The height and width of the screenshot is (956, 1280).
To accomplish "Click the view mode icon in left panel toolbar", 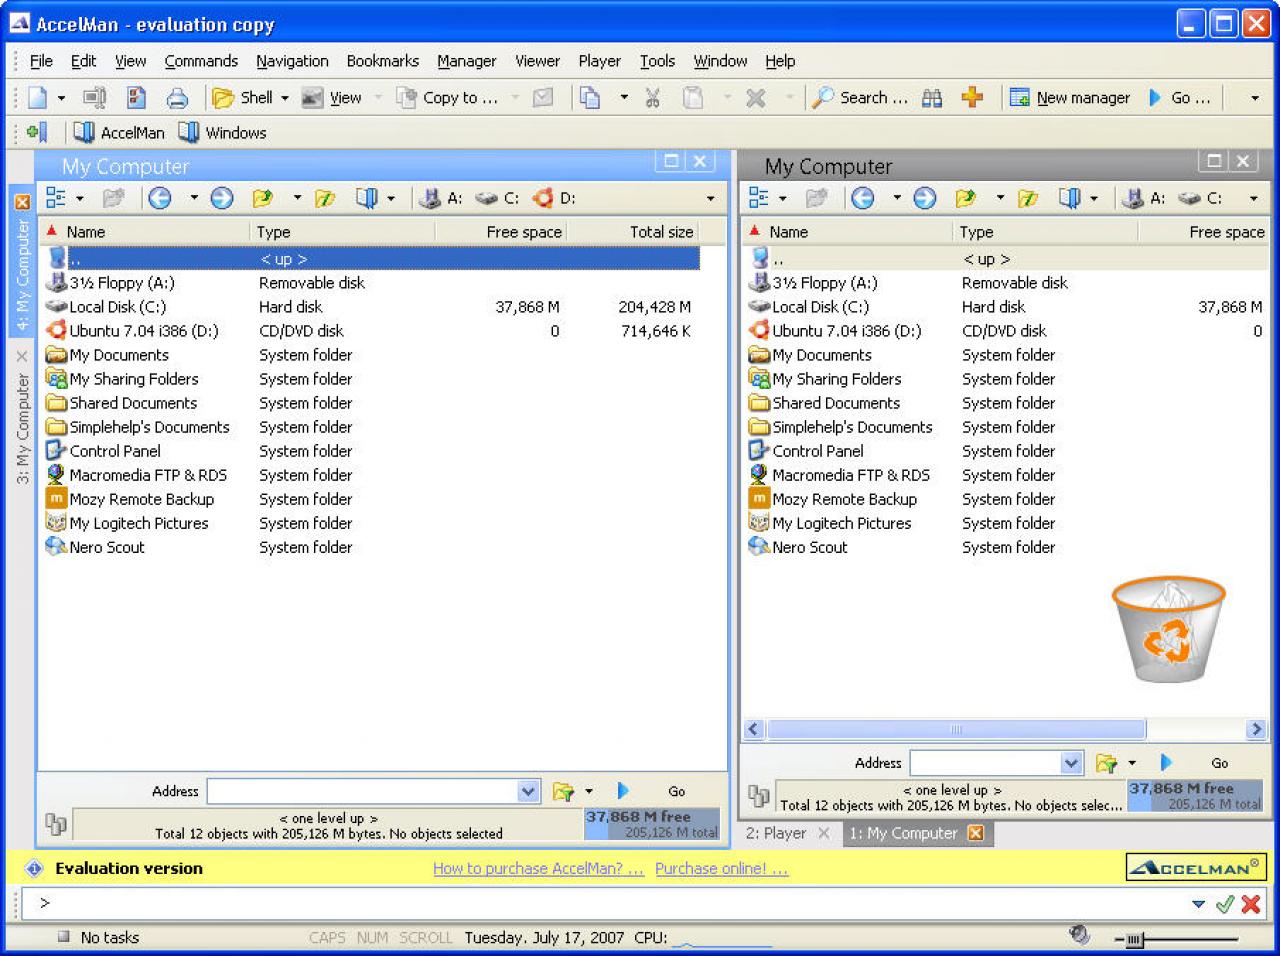I will [57, 198].
